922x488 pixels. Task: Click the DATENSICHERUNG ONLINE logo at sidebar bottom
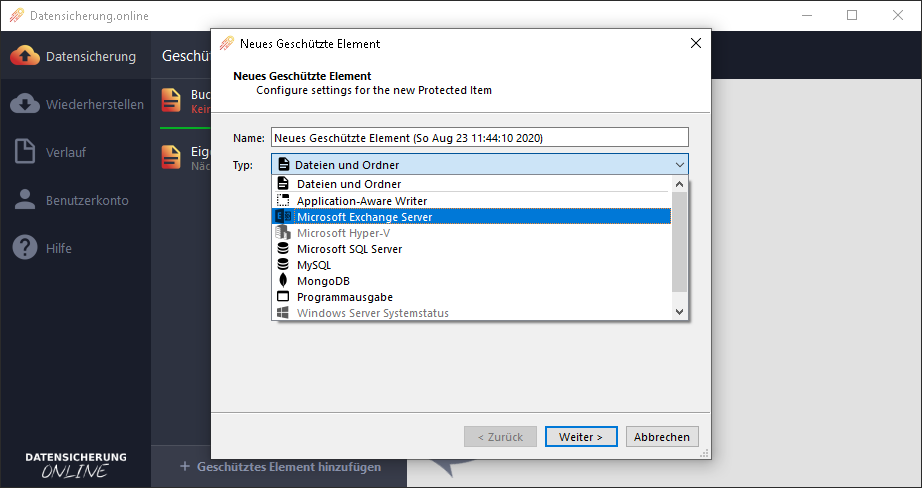[x=75, y=464]
